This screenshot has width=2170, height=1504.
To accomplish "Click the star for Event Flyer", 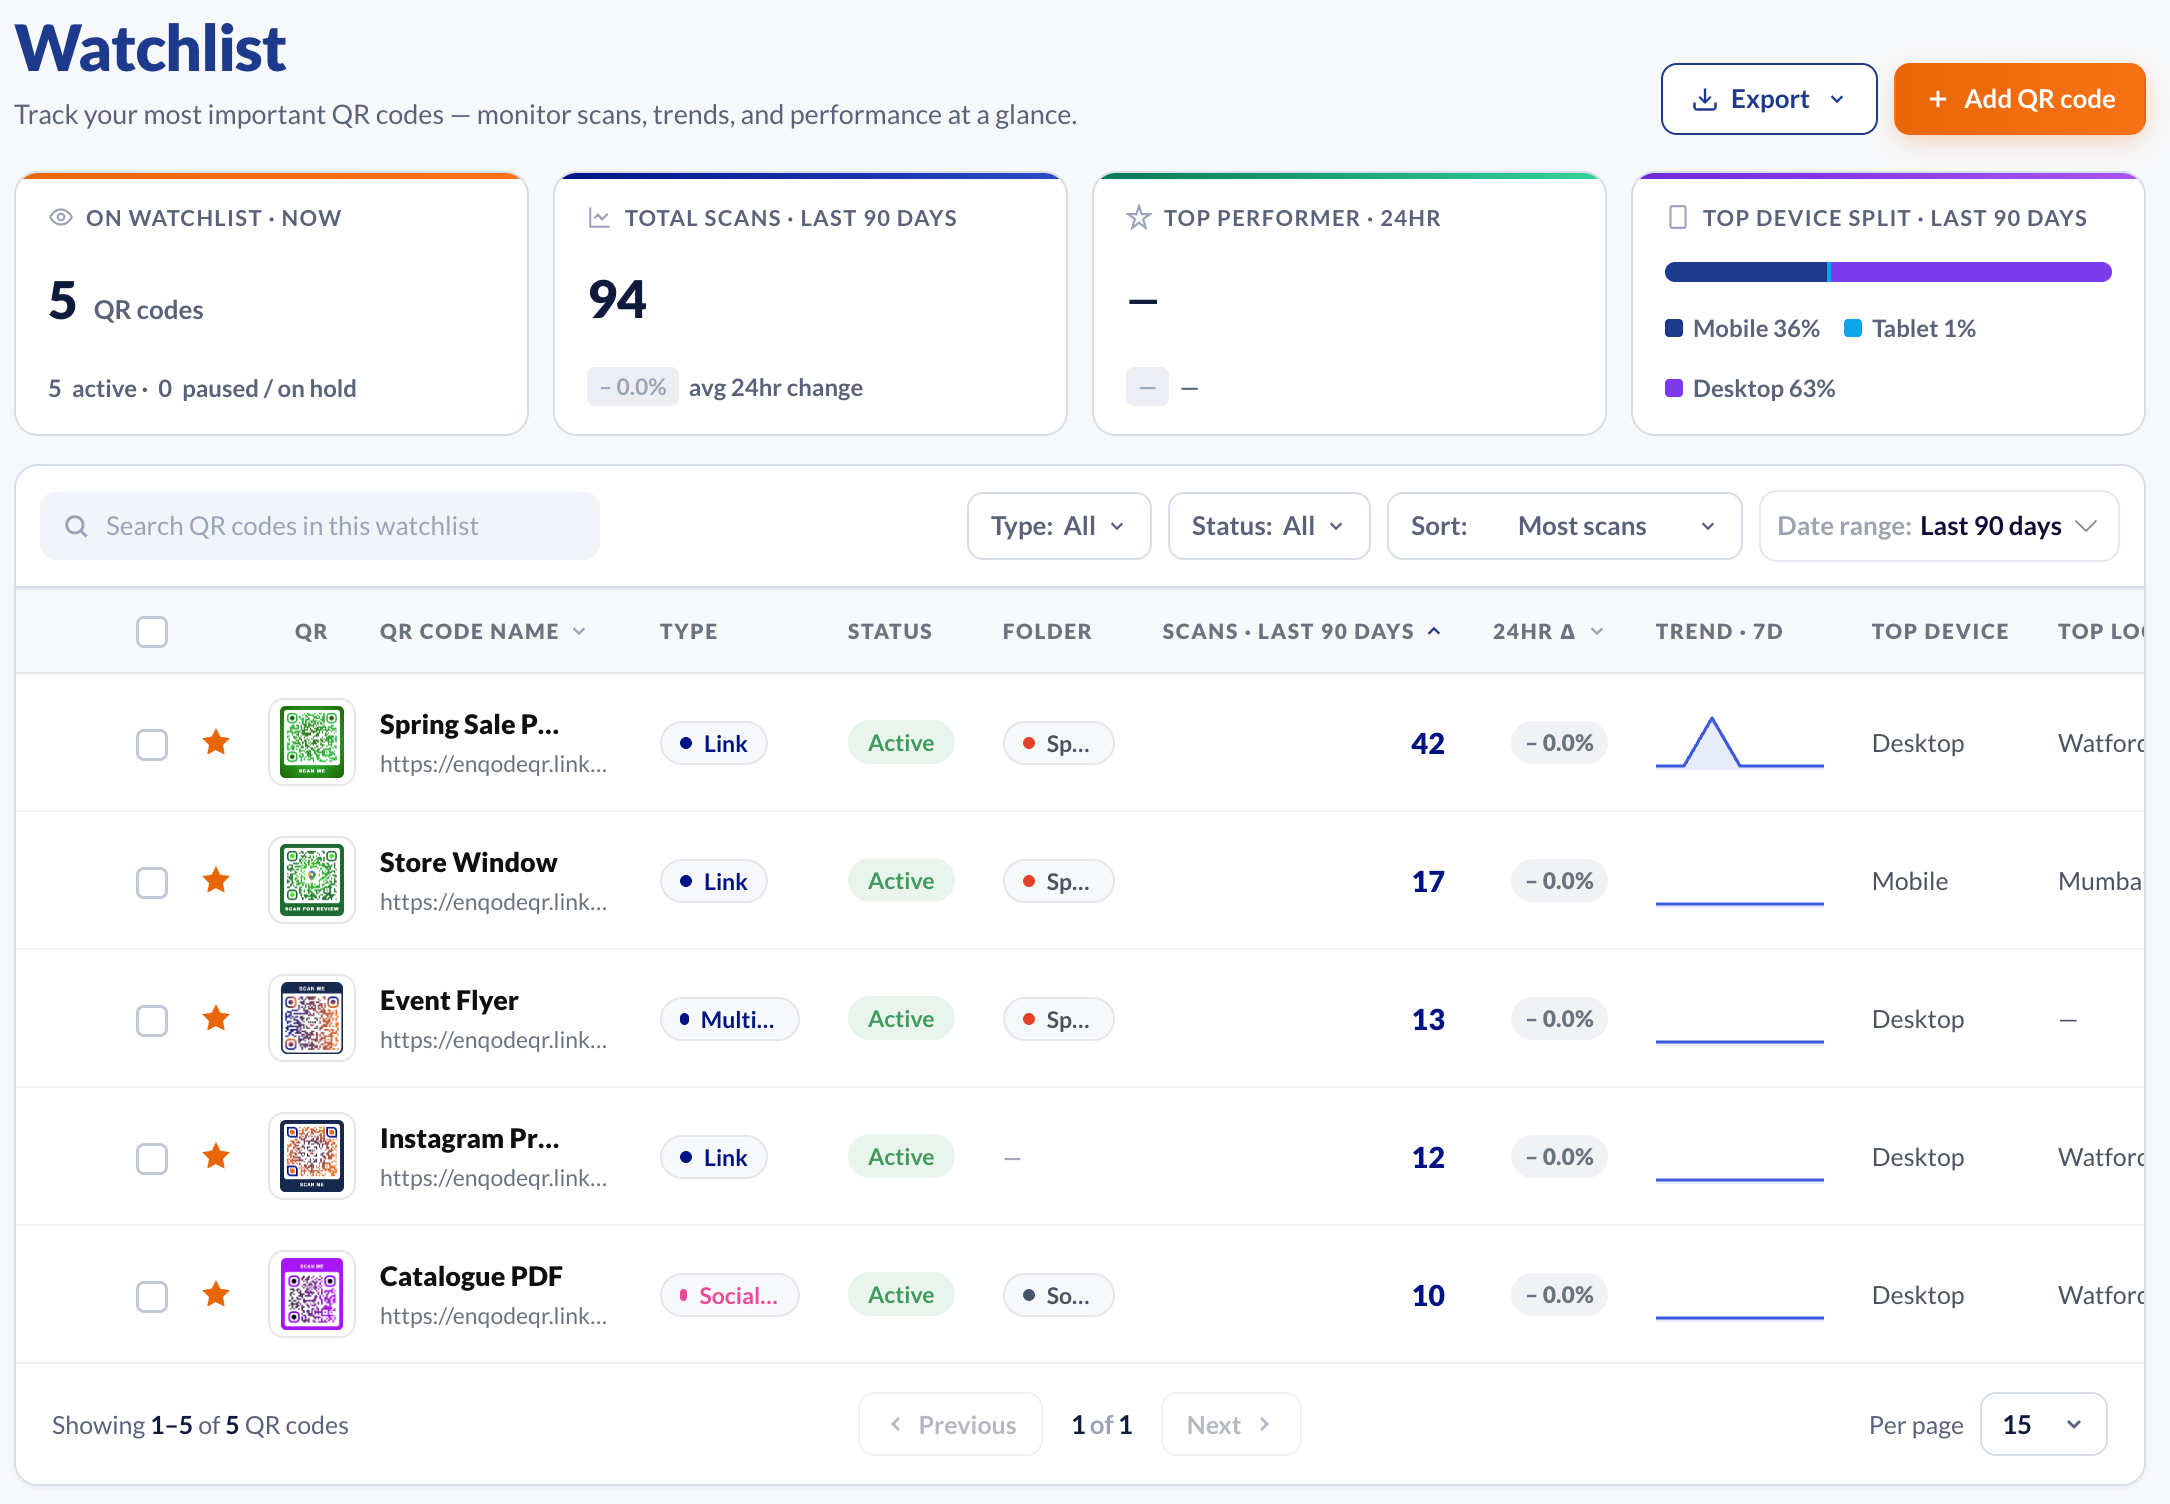I will (216, 1018).
